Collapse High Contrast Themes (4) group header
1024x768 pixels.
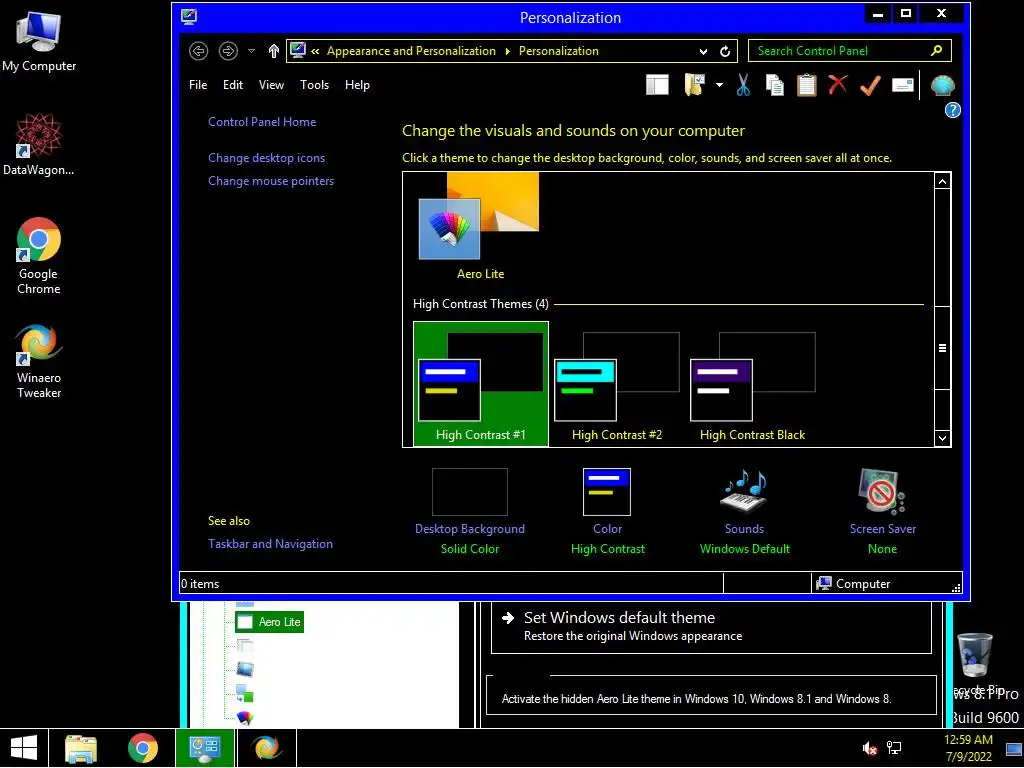pyautogui.click(x=481, y=304)
